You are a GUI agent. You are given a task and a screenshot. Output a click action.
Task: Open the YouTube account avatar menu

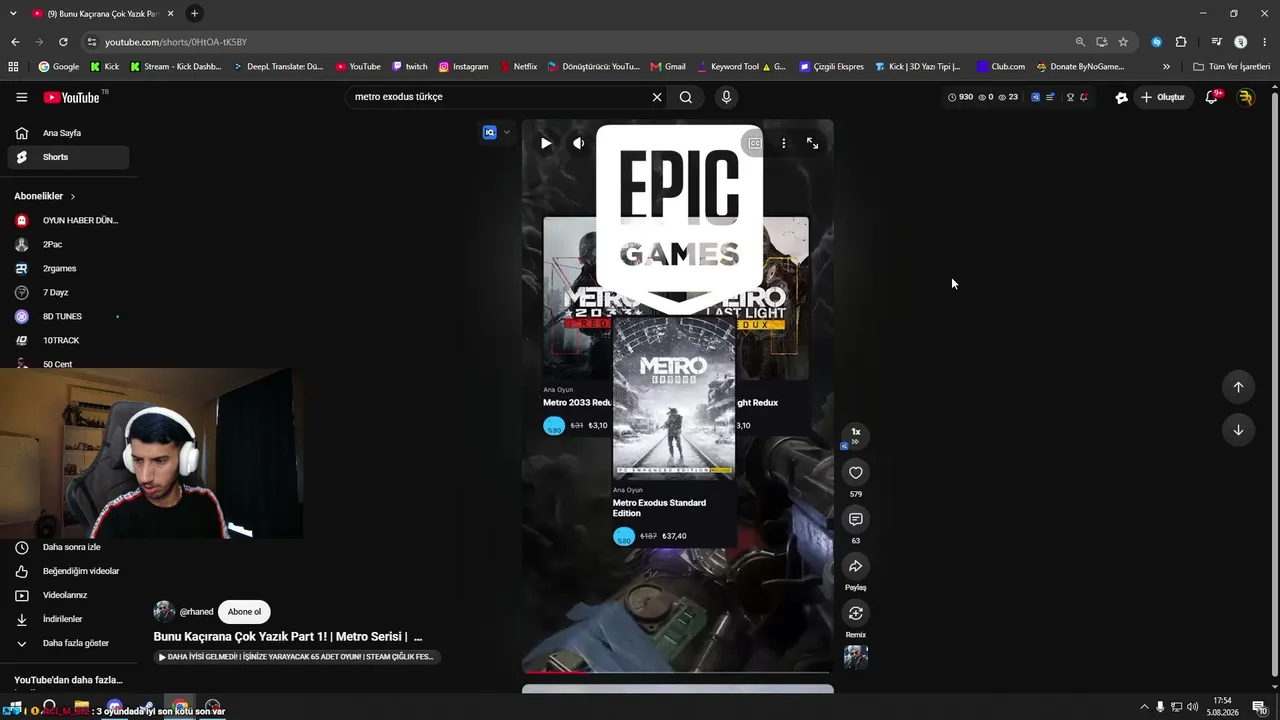(x=1245, y=97)
